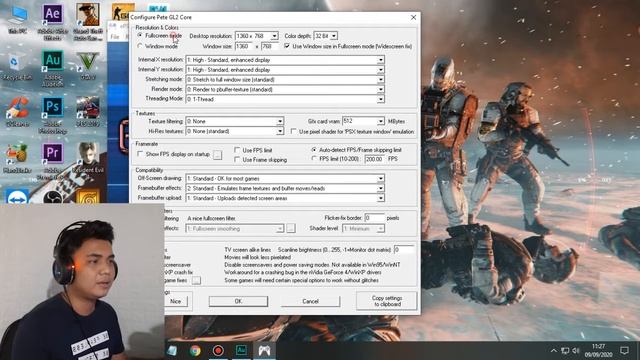Open the Color depth dropdown
The width and height of the screenshot is (640, 360).
click(x=333, y=36)
